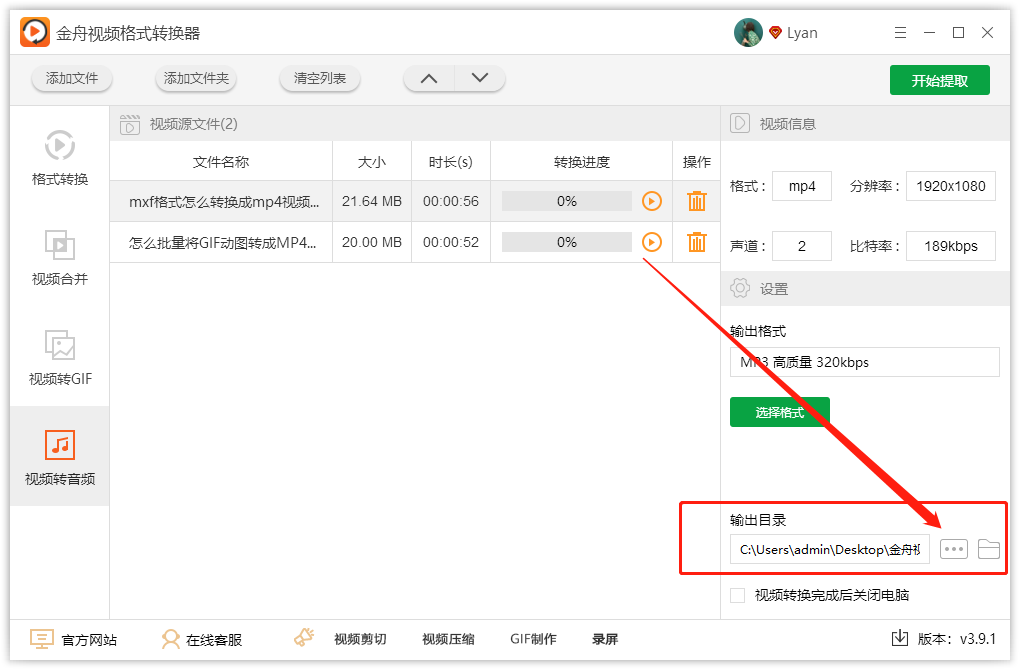The width and height of the screenshot is (1020, 670).
Task: Click the 20.00 MB size cell
Action: pyautogui.click(x=371, y=242)
